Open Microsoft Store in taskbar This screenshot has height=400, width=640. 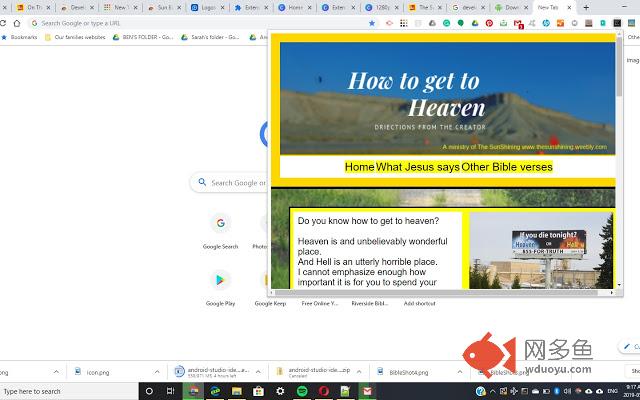(258, 391)
